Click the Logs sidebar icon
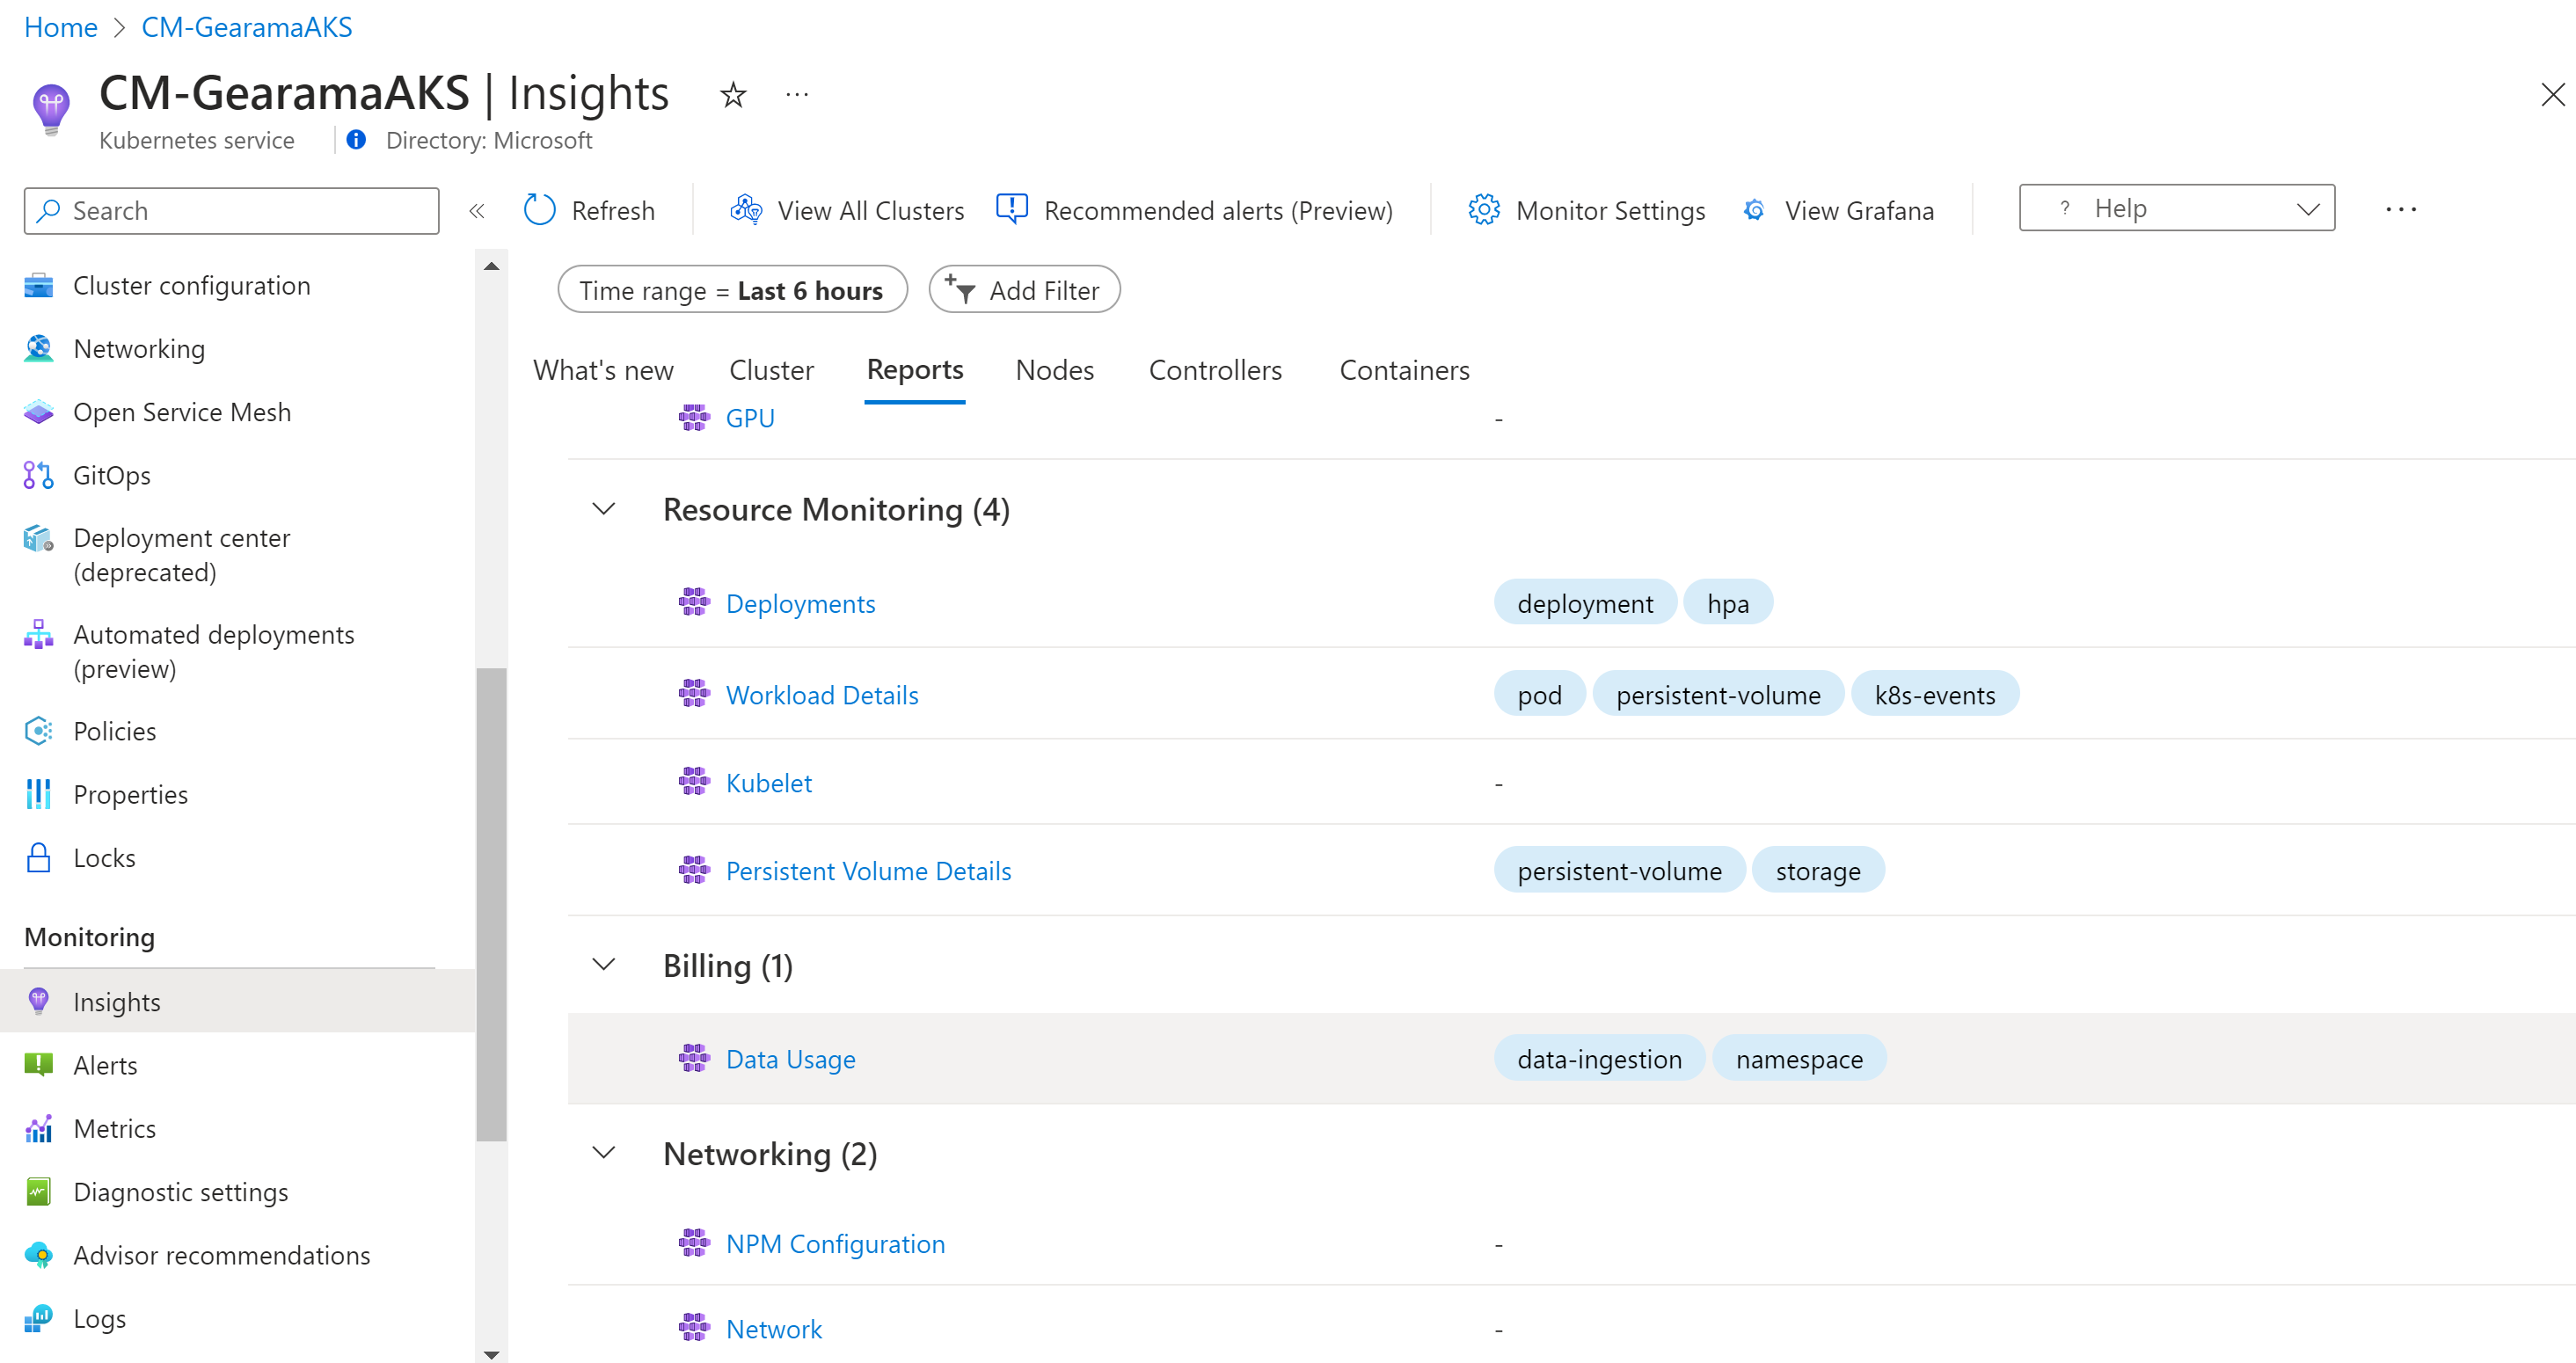Image resolution: width=2576 pixels, height=1363 pixels. [x=38, y=1319]
